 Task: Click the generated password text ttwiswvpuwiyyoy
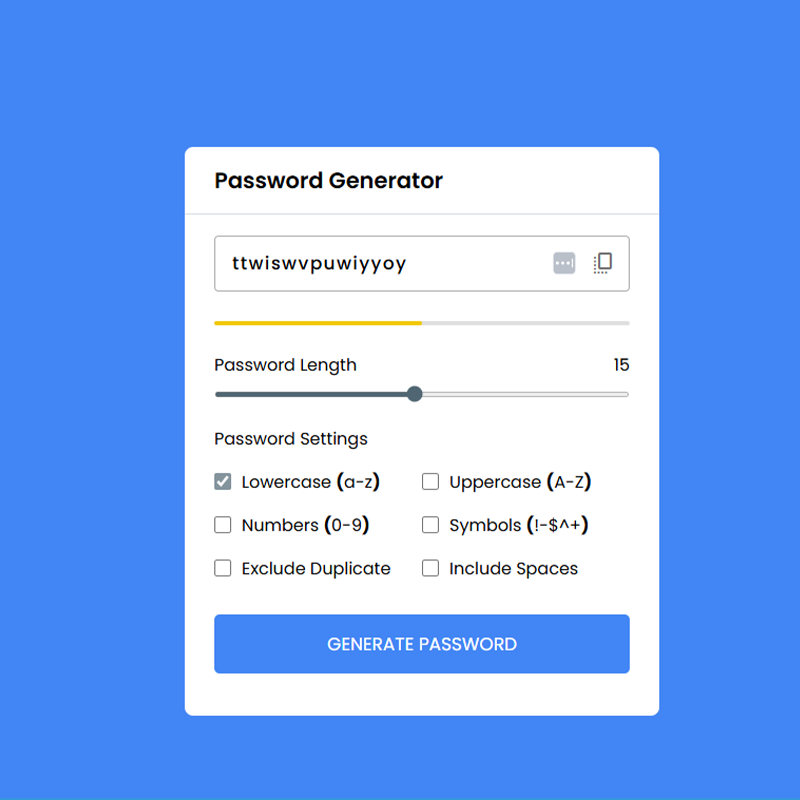(x=319, y=264)
